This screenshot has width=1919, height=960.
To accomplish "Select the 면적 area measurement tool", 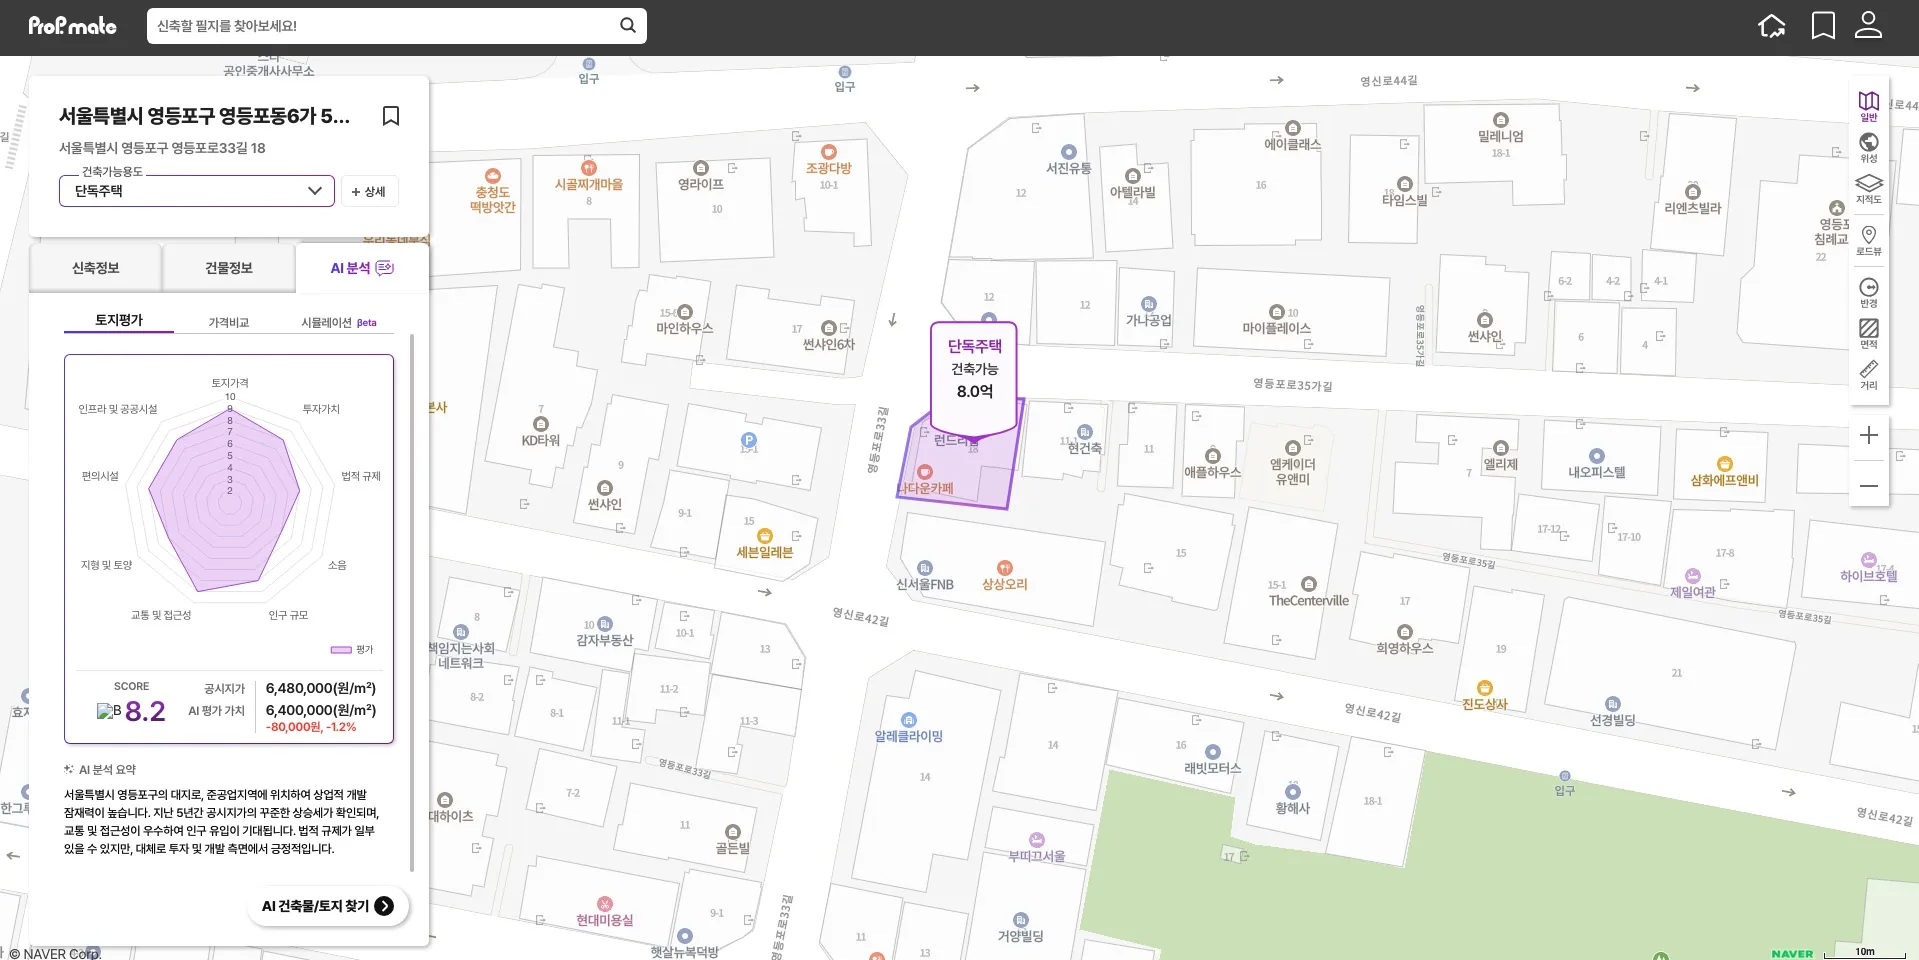I will point(1868,334).
